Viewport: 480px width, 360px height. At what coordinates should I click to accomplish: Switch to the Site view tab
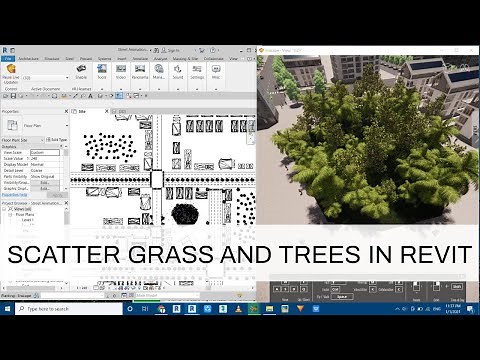(x=82, y=111)
